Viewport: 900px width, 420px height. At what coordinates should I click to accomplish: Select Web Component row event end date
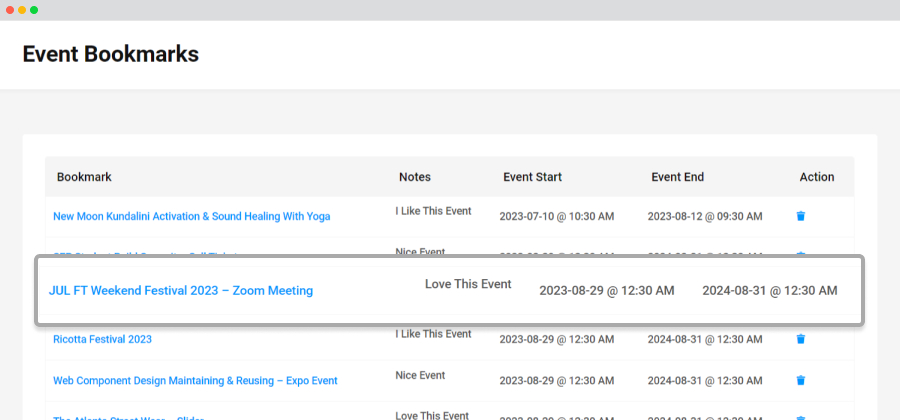tap(705, 380)
